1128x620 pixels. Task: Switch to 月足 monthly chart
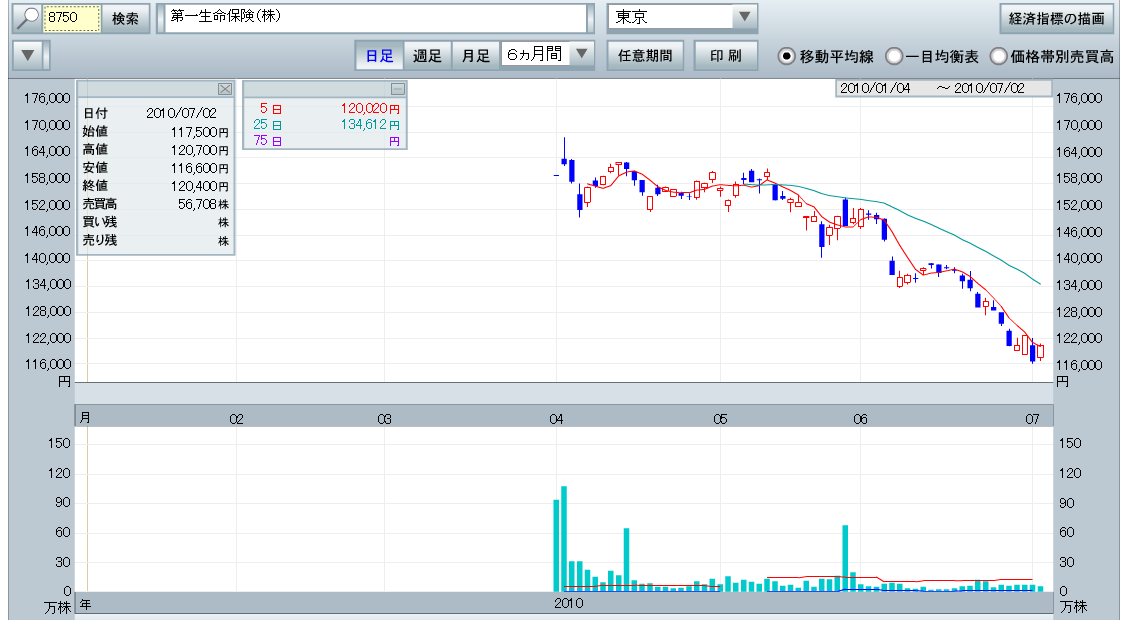pyautogui.click(x=475, y=56)
